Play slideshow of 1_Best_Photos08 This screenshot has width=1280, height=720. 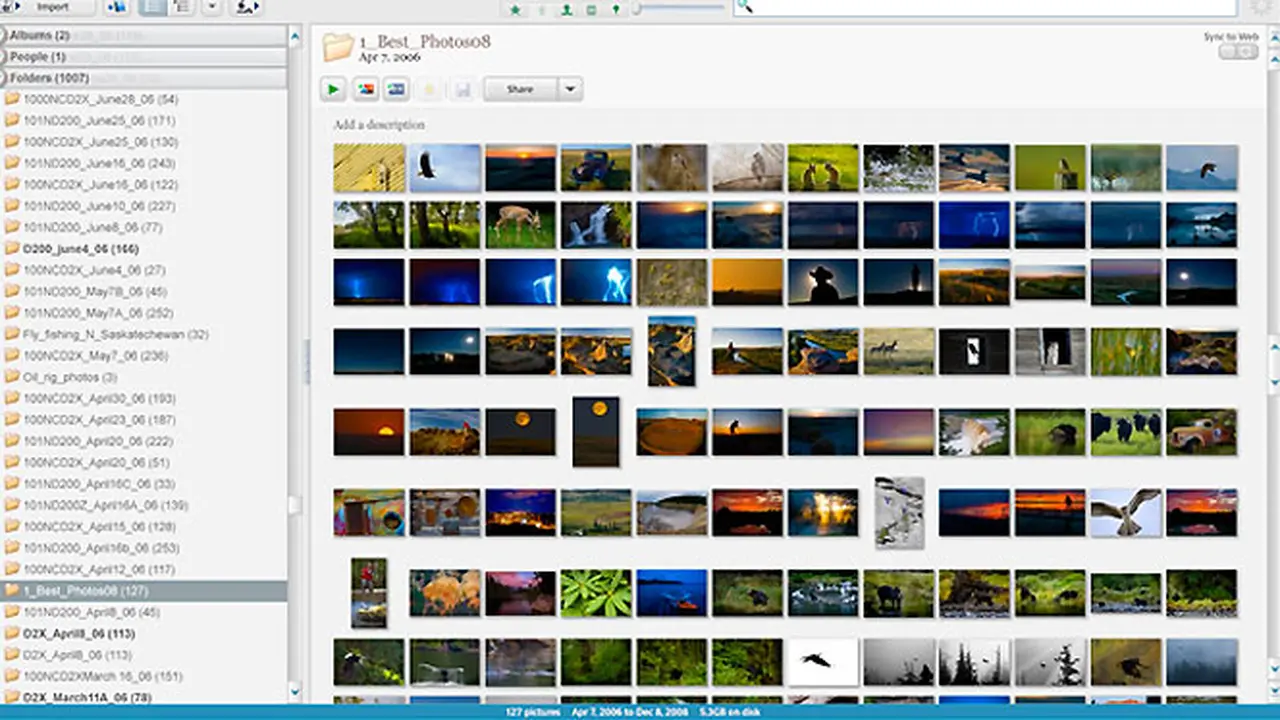[333, 89]
